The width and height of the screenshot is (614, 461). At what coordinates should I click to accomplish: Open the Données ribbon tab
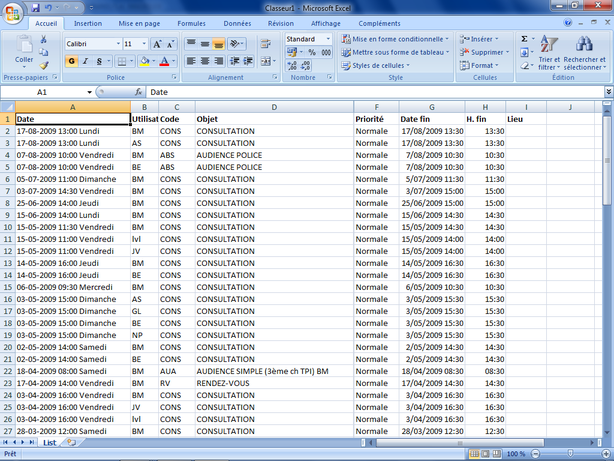coord(237,23)
